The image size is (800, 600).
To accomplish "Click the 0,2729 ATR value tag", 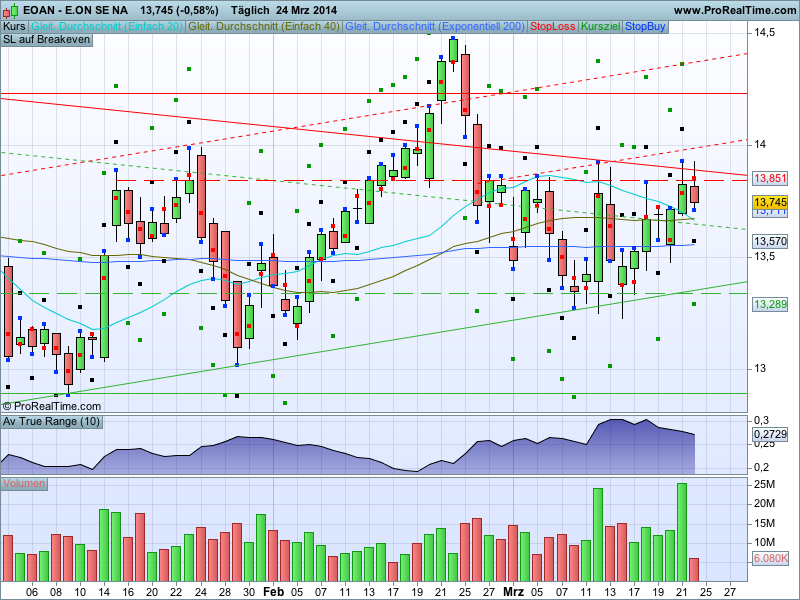I will (x=770, y=434).
